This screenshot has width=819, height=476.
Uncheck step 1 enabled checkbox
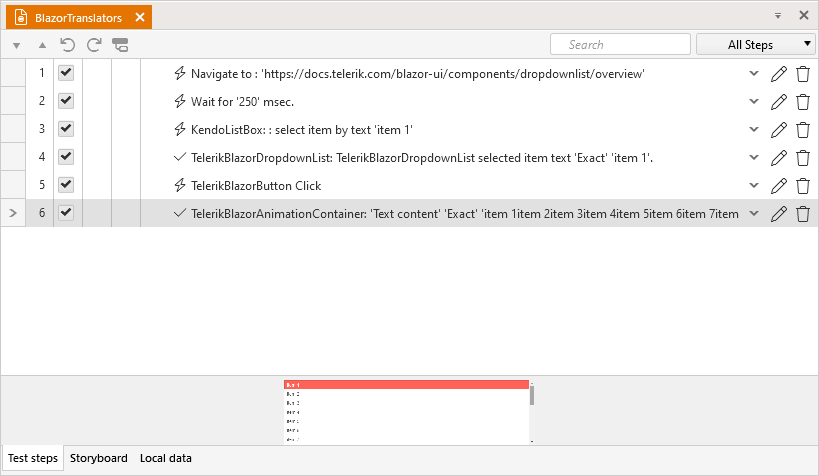click(66, 73)
